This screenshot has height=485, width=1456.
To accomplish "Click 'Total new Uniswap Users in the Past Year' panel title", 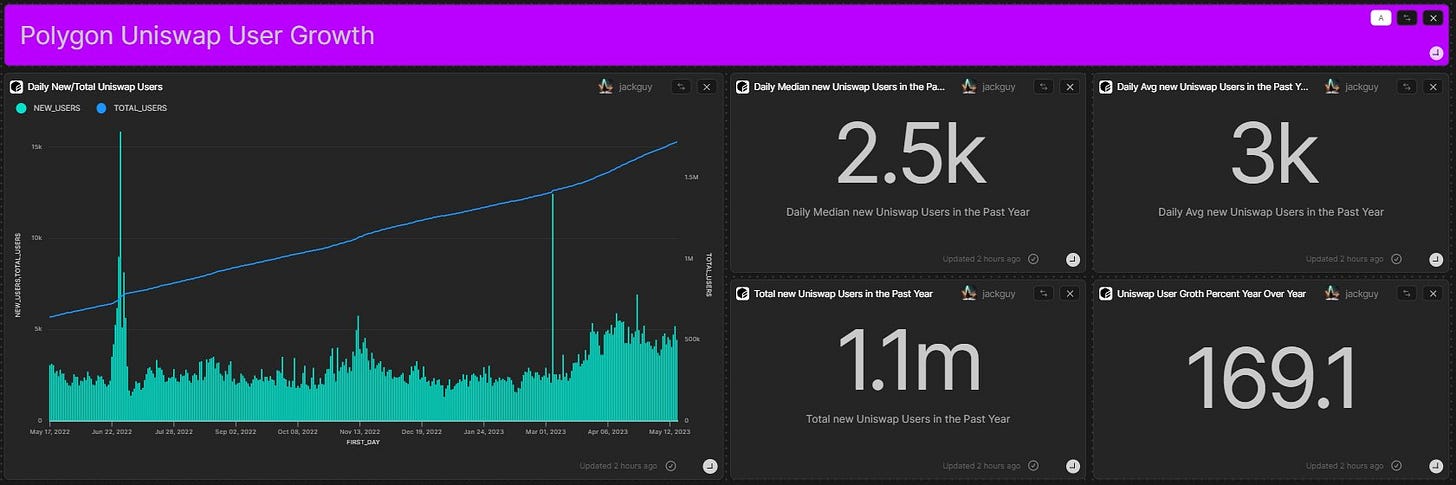I will click(843, 294).
